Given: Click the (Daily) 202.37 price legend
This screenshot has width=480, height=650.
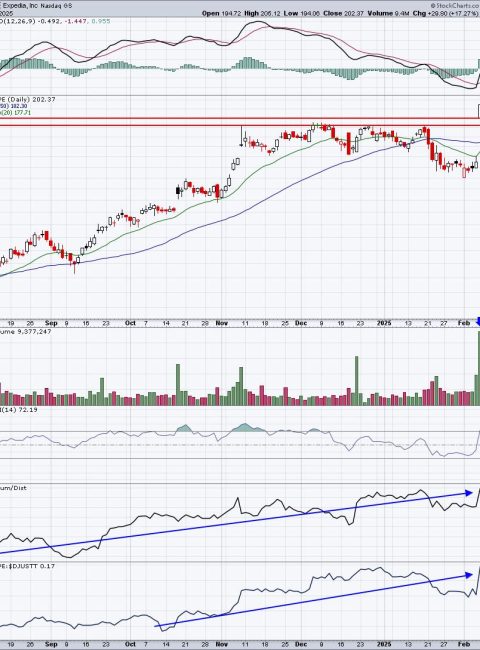Looking at the screenshot, I should click(x=31, y=99).
